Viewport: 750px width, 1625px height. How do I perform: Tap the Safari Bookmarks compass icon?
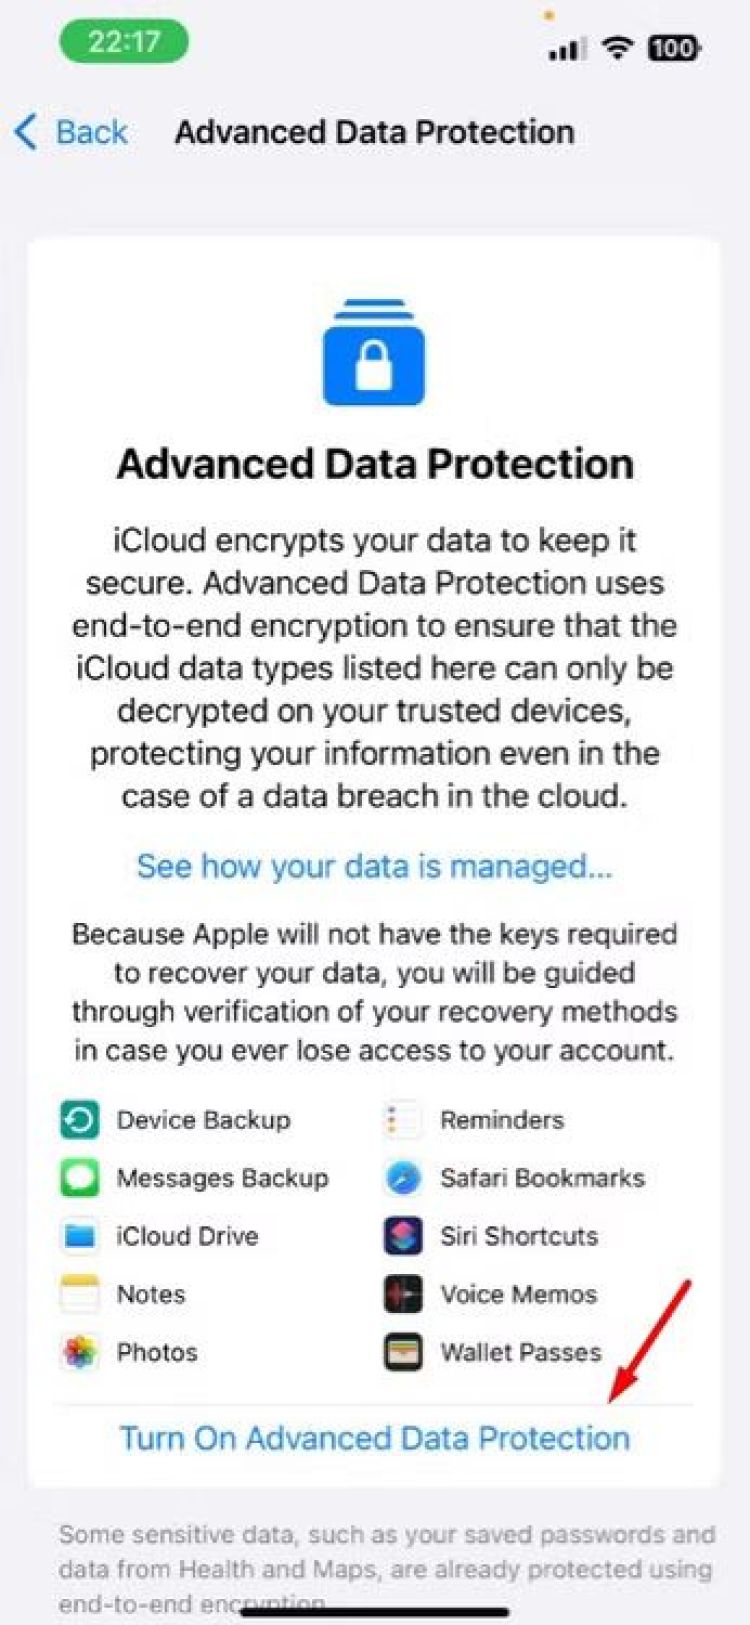coord(403,1178)
